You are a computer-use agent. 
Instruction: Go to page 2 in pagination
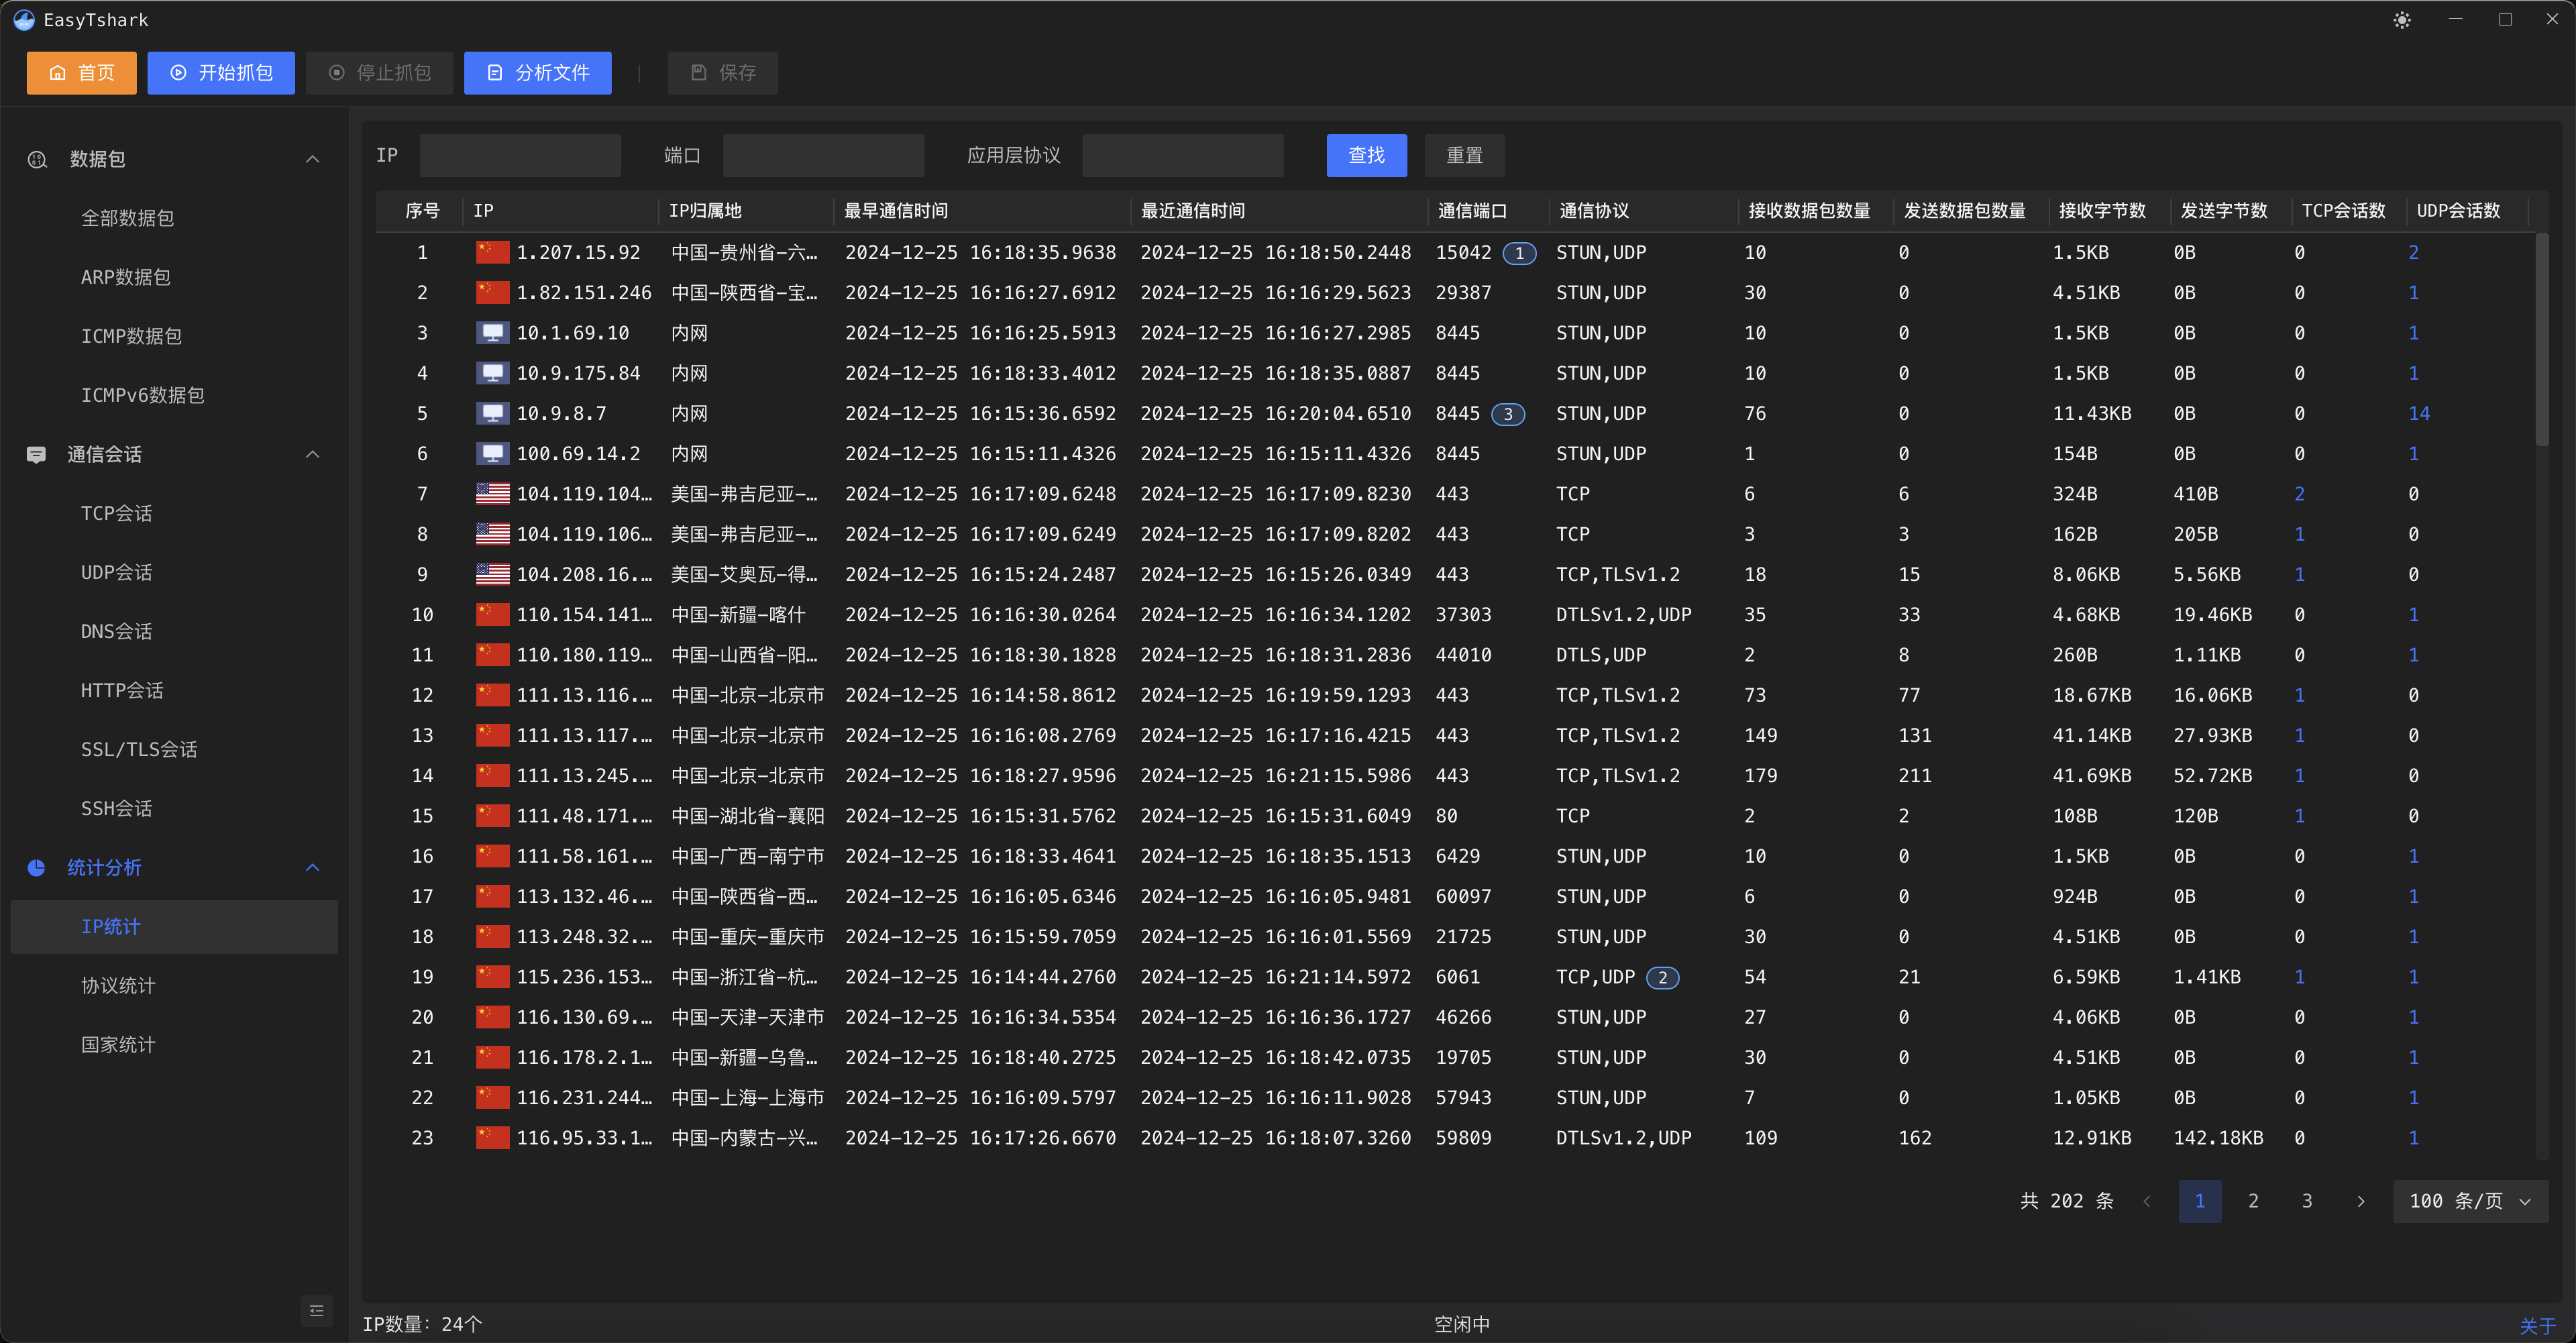(2253, 1201)
